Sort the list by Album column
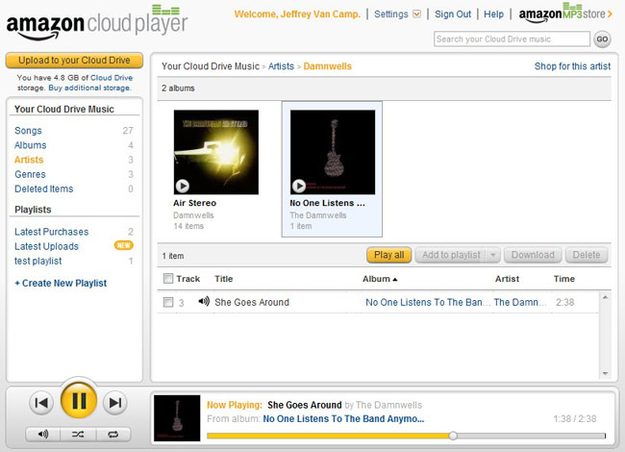Image resolution: width=625 pixels, height=452 pixels. tap(379, 279)
